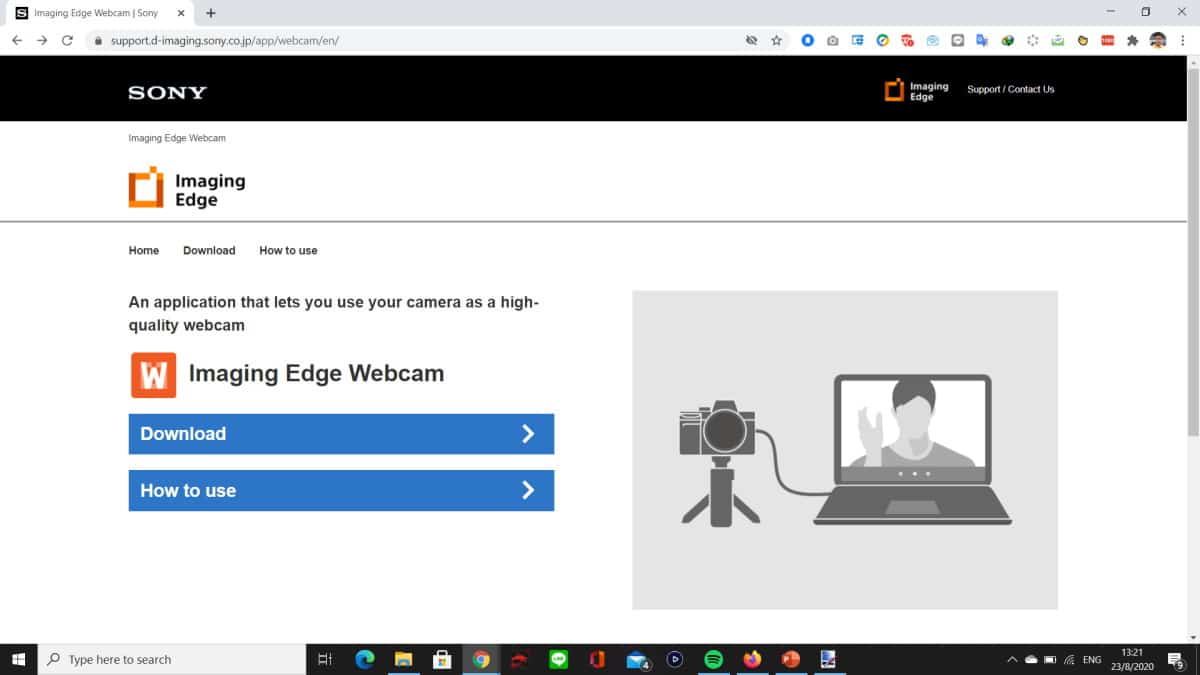Open a new browser tab
The width and height of the screenshot is (1200, 675).
point(211,13)
